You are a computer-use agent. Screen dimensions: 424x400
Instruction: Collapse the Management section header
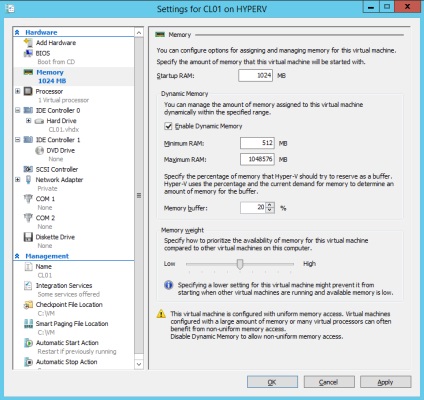pos(17,256)
